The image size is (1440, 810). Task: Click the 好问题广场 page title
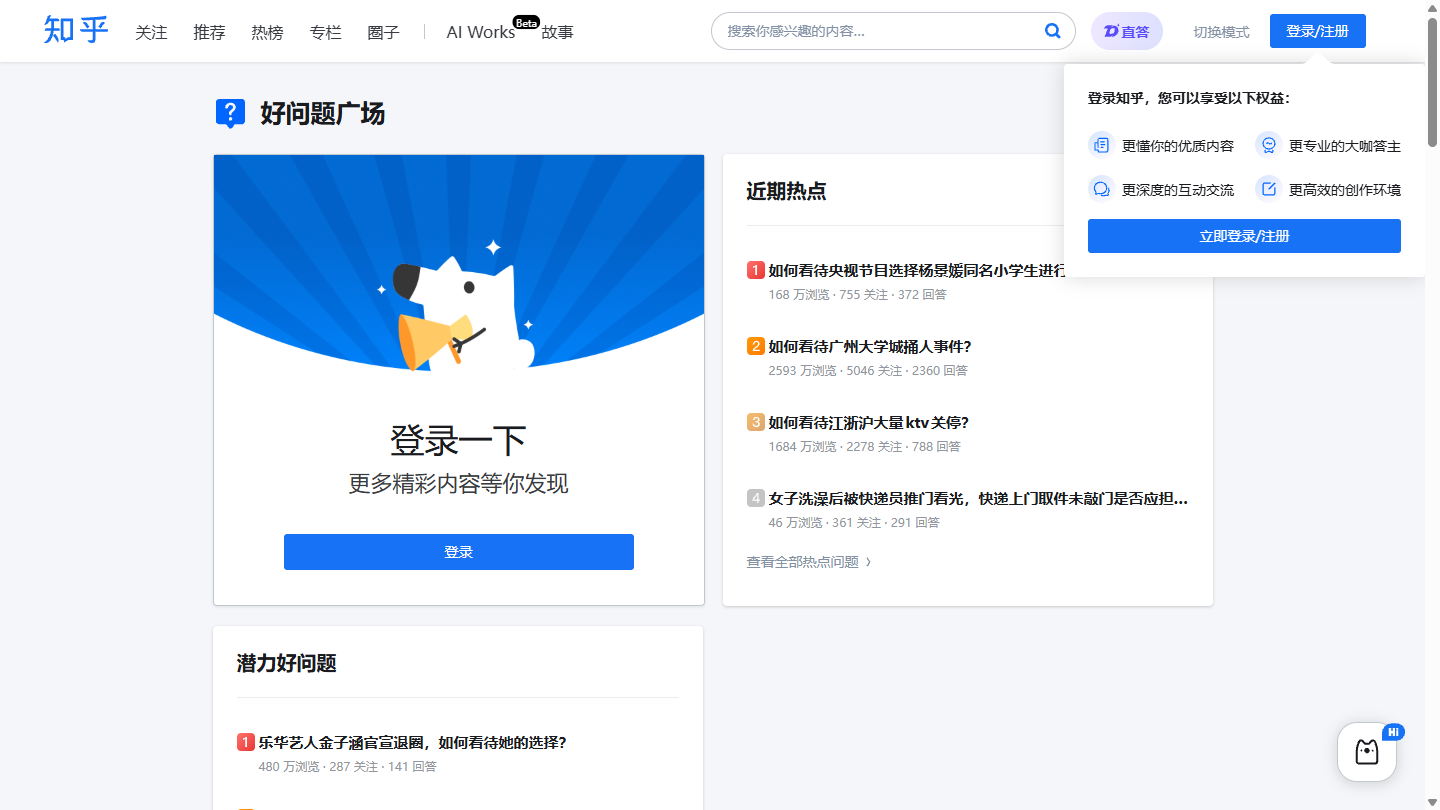tap(322, 113)
